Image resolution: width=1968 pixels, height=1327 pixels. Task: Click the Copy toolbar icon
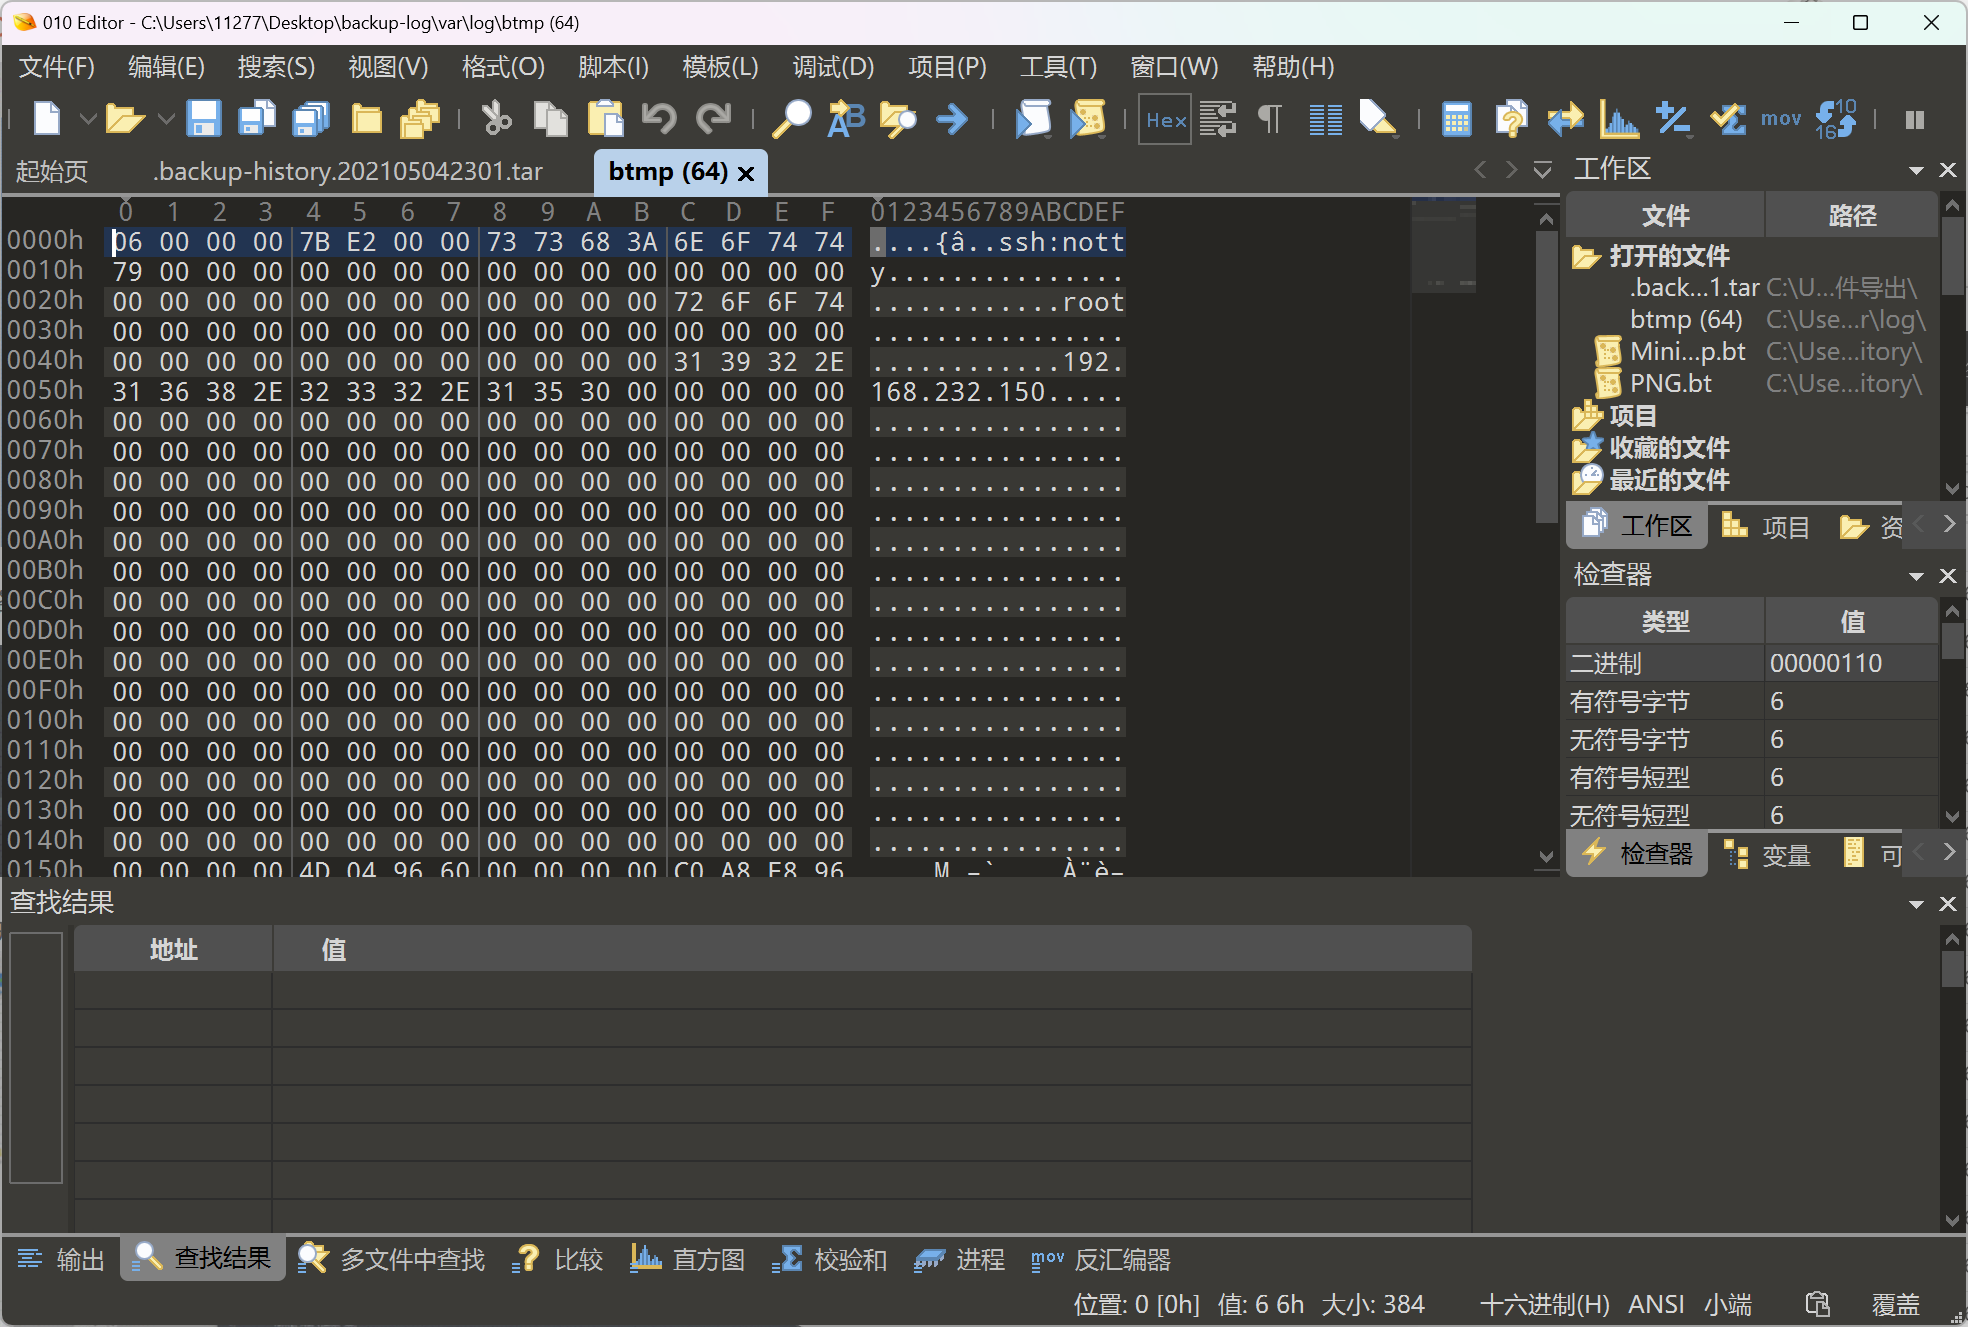click(550, 119)
